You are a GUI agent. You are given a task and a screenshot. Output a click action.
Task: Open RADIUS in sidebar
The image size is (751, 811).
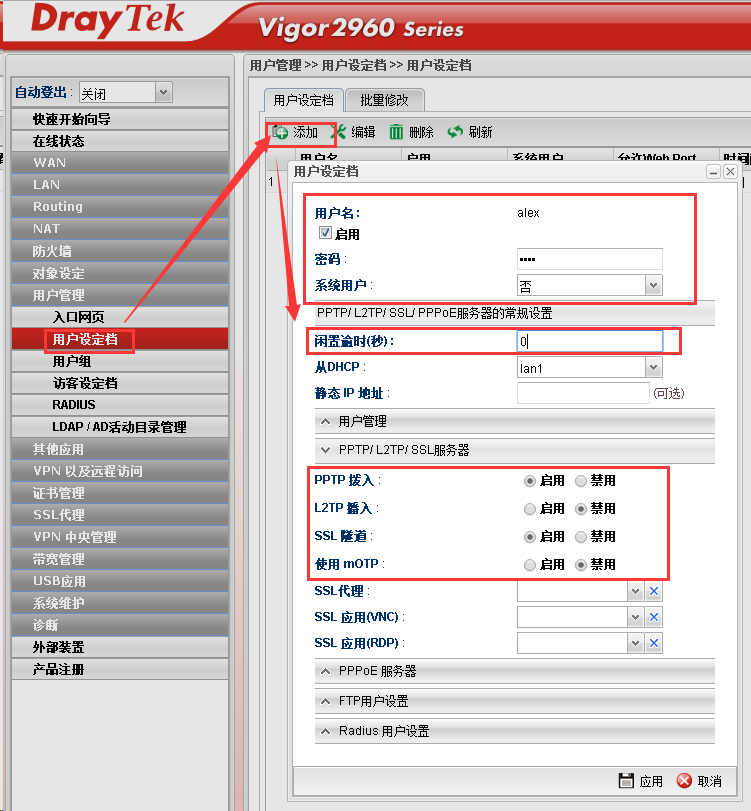click(x=120, y=405)
